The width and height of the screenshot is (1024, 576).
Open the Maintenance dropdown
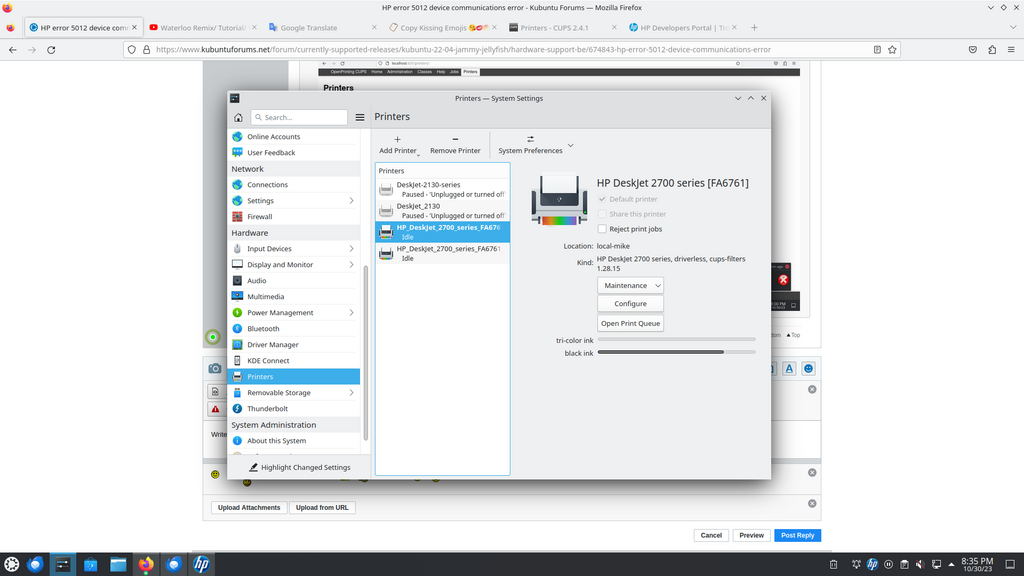coord(630,286)
